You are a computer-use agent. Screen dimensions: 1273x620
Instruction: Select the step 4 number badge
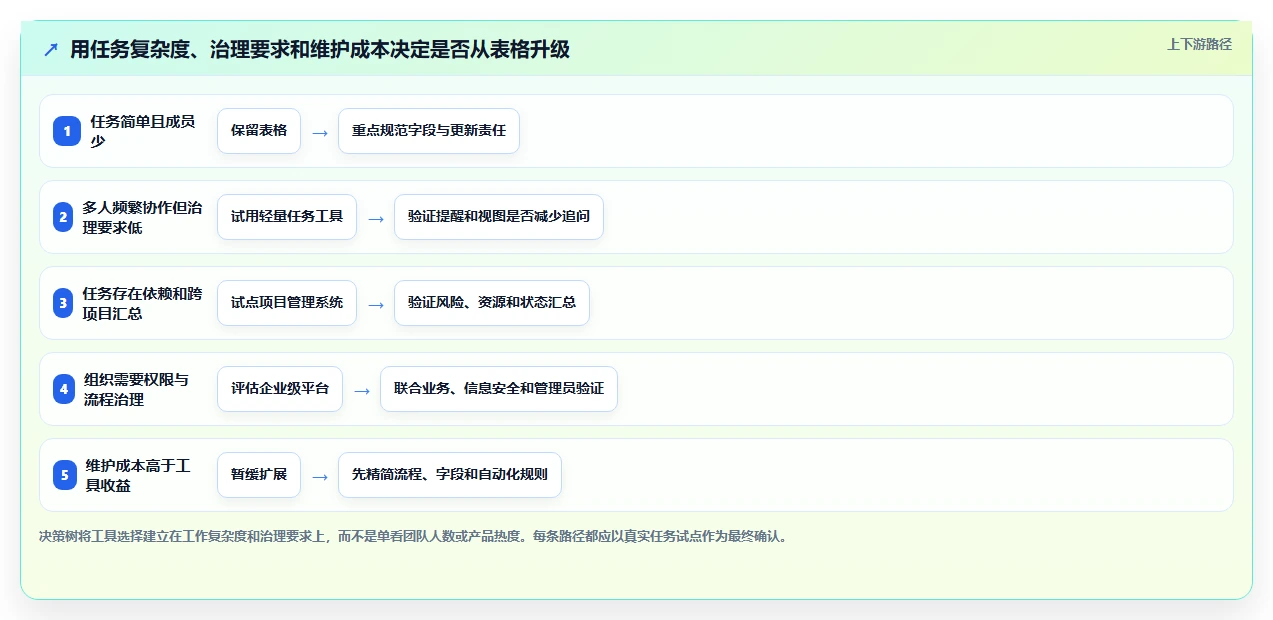(x=64, y=389)
